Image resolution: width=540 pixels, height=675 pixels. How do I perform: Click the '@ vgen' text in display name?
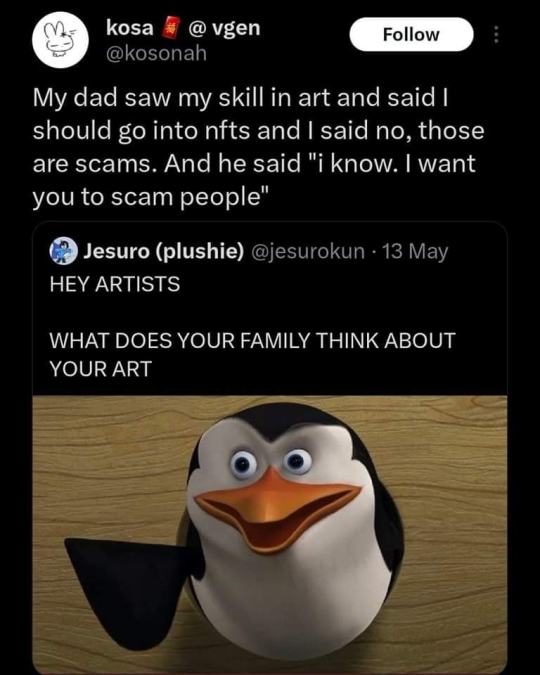224,28
